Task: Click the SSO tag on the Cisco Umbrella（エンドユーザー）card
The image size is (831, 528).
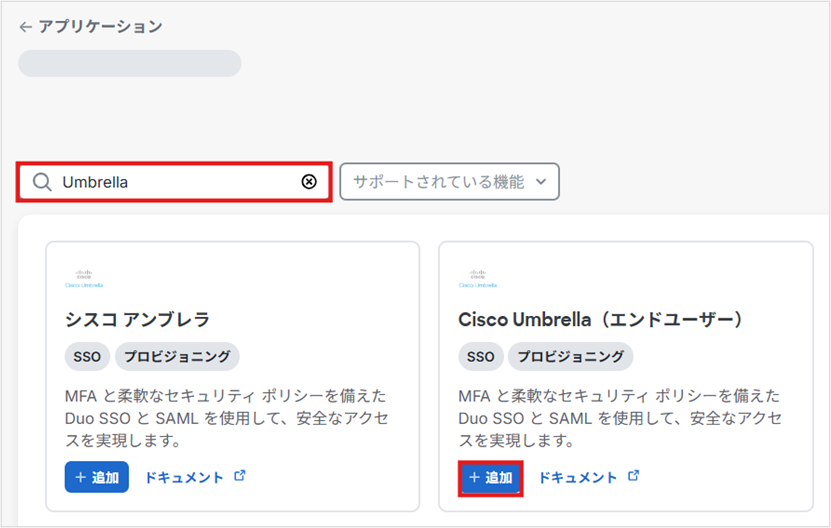Action: [480, 356]
